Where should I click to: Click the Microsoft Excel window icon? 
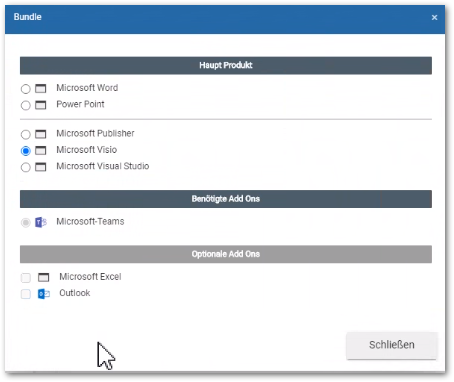pyautogui.click(x=43, y=277)
